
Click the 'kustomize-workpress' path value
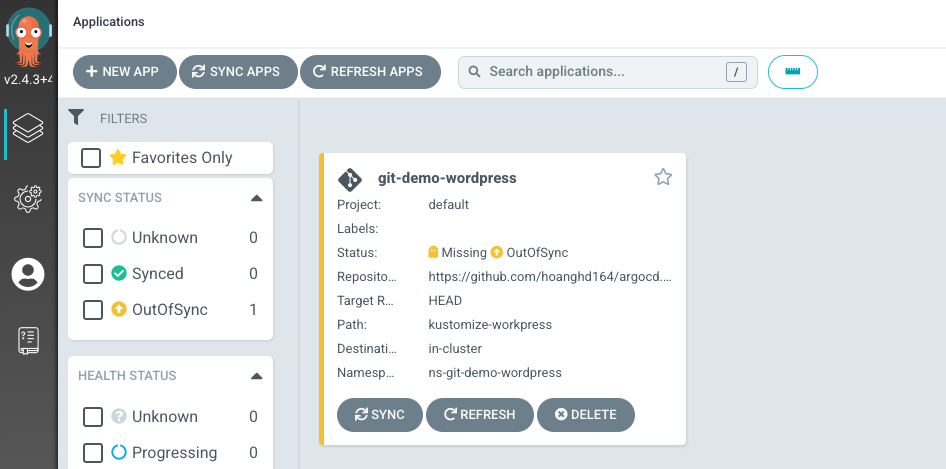coord(490,325)
